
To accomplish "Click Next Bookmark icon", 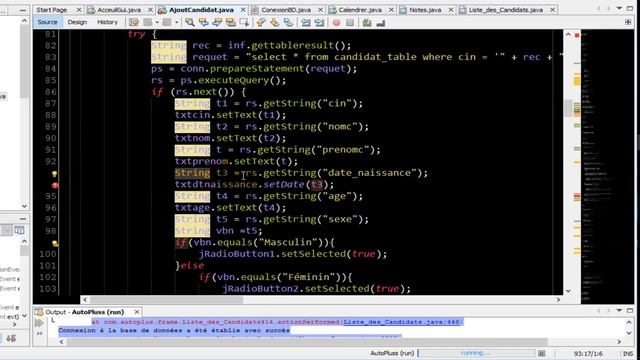I will (x=275, y=22).
